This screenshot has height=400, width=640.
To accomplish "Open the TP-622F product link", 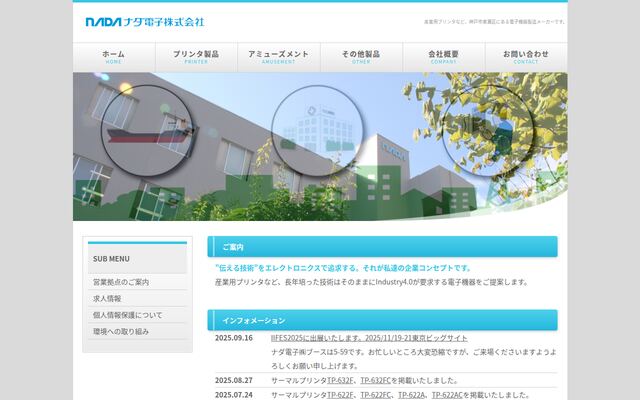I will tap(340, 395).
